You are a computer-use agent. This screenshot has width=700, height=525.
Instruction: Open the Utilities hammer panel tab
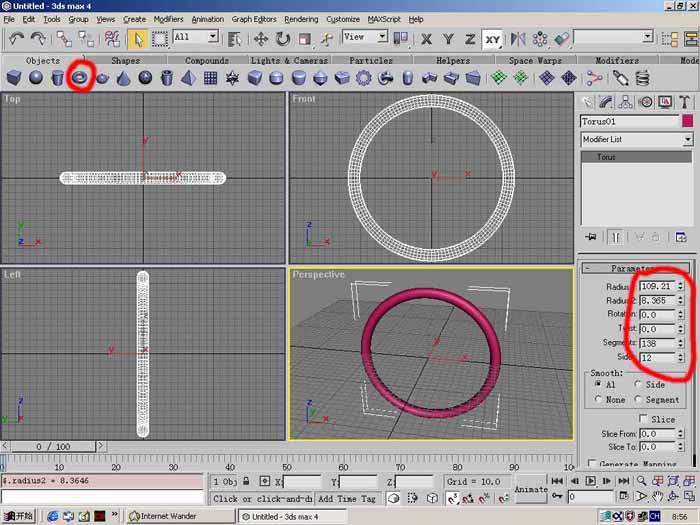point(685,102)
